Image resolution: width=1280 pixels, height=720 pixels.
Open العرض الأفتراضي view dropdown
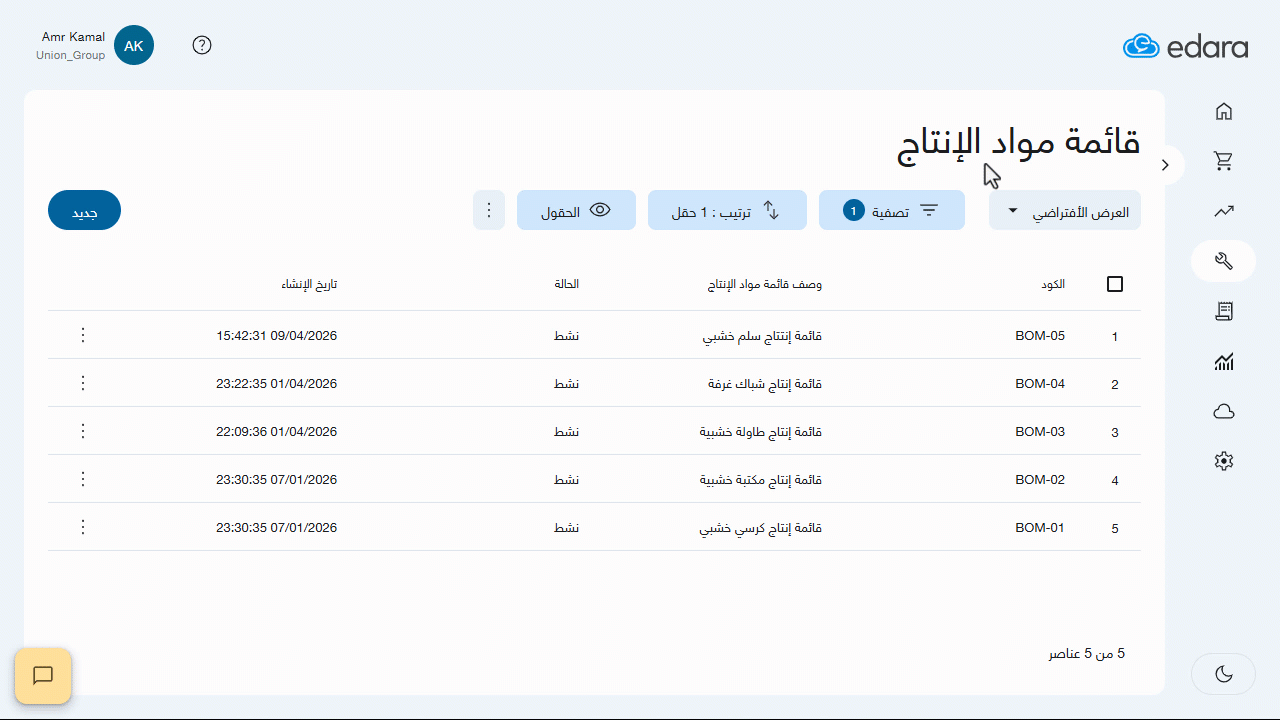tap(1065, 210)
